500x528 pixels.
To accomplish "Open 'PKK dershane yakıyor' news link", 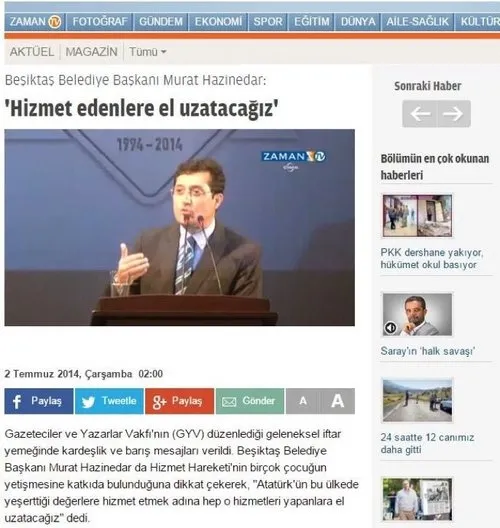I will tap(432, 259).
